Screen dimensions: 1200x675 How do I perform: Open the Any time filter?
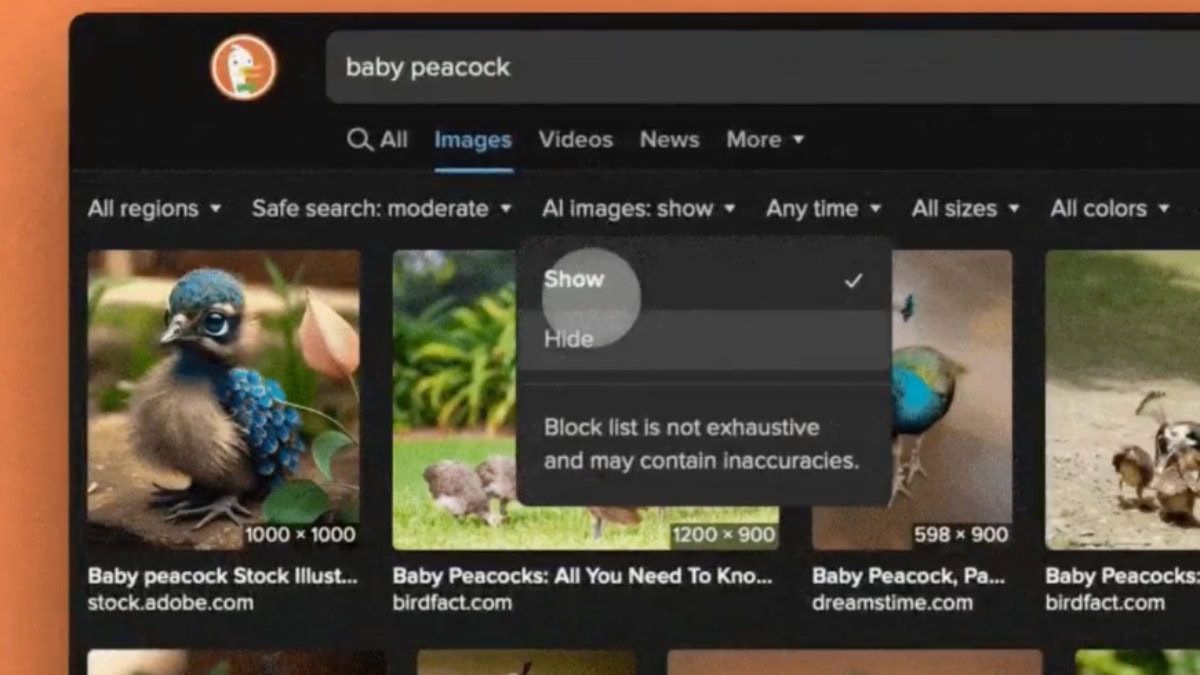click(x=824, y=209)
